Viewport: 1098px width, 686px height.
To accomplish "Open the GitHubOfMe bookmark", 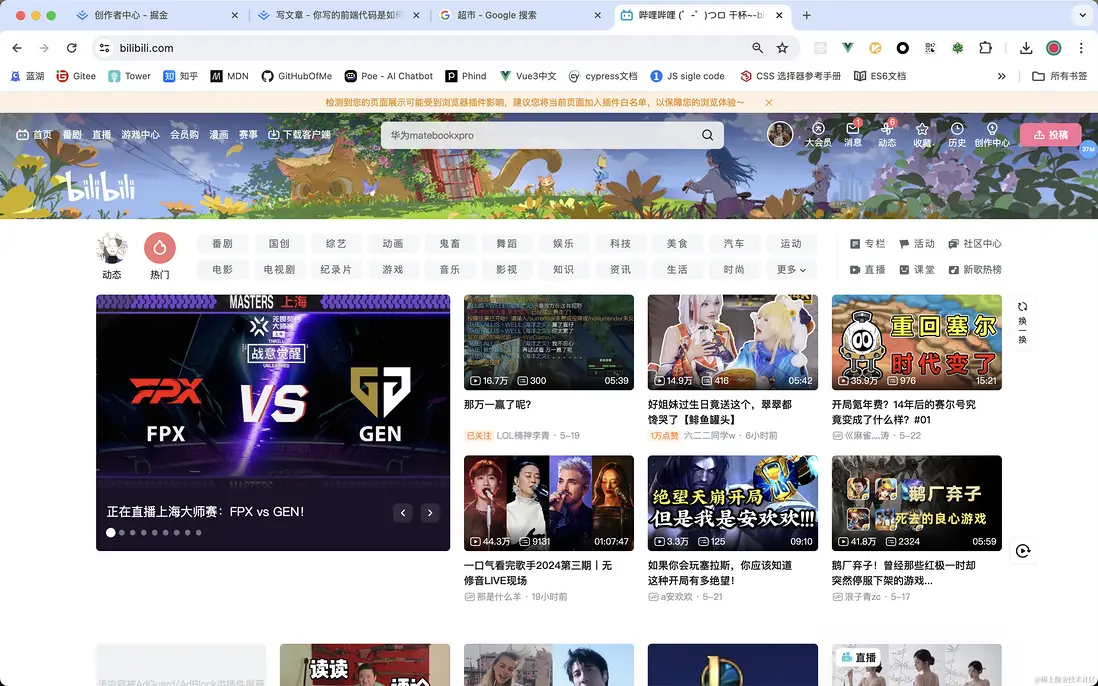I will click(x=297, y=76).
